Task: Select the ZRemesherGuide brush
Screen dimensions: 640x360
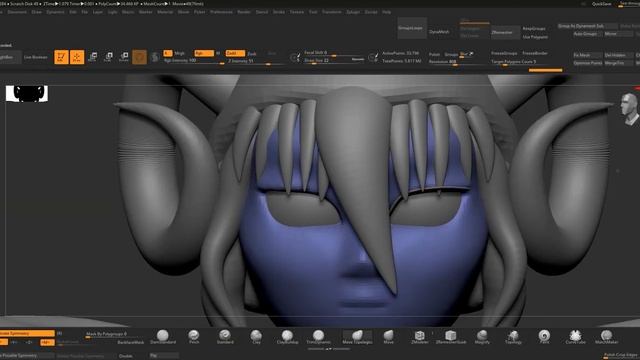Action: coord(451,337)
